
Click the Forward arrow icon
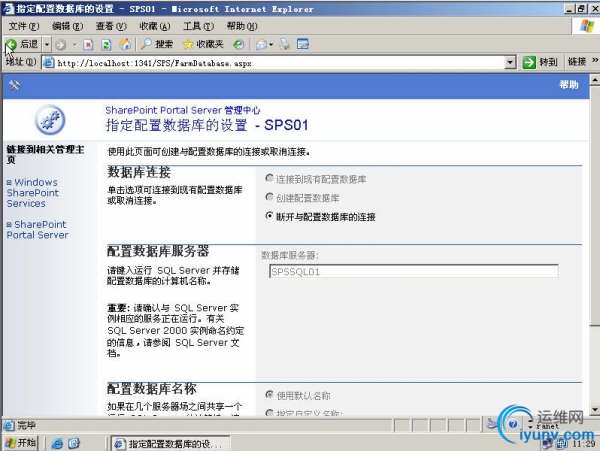[60, 45]
